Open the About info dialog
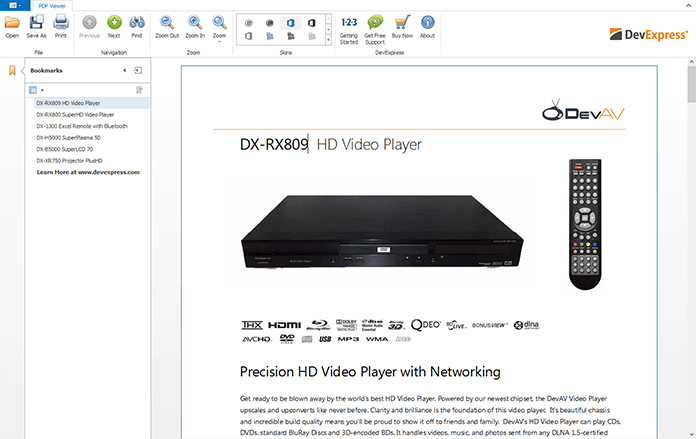 click(428, 24)
